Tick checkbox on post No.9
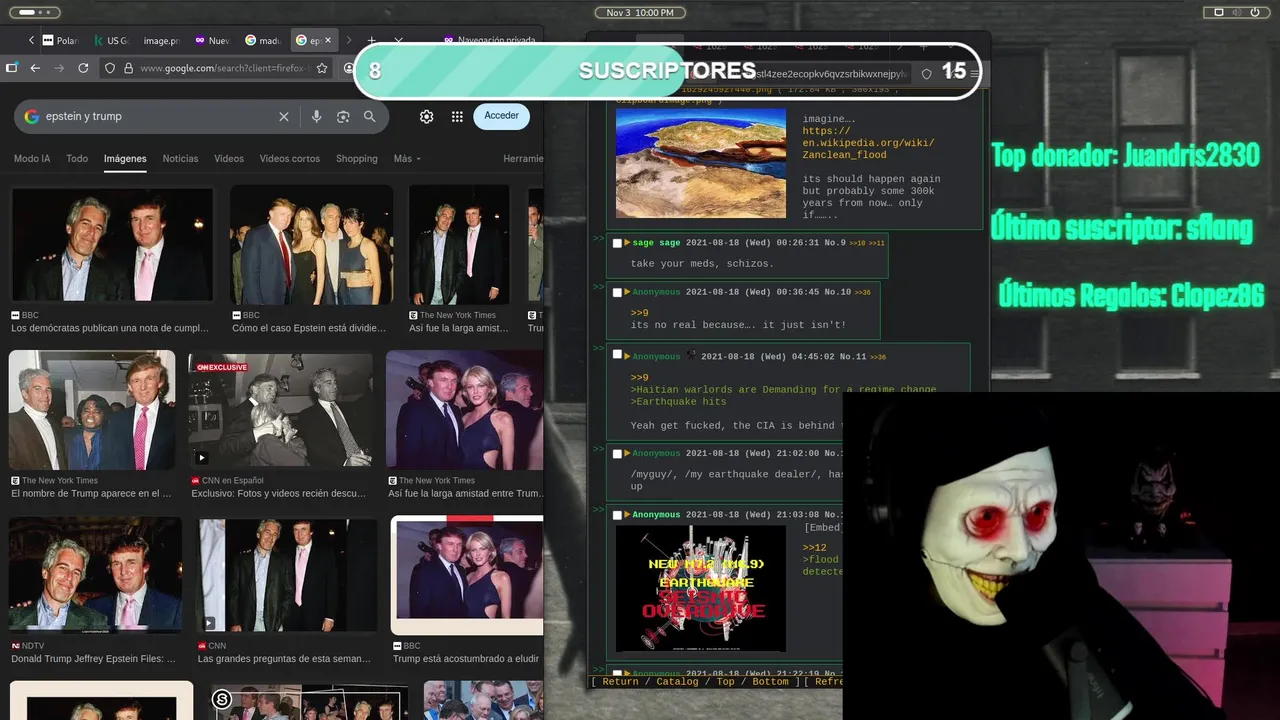The image size is (1280, 720). [x=617, y=243]
